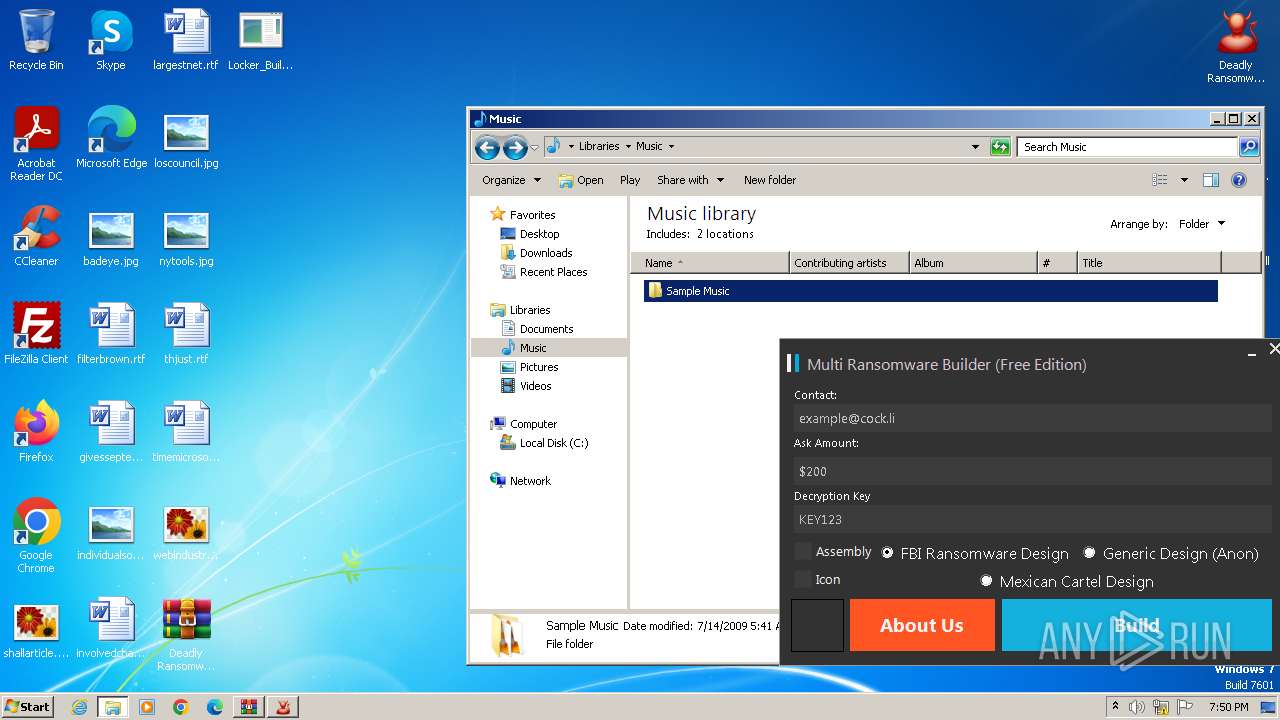The width and height of the screenshot is (1280, 720).
Task: Select the thjust.rtf document
Action: [x=186, y=334]
